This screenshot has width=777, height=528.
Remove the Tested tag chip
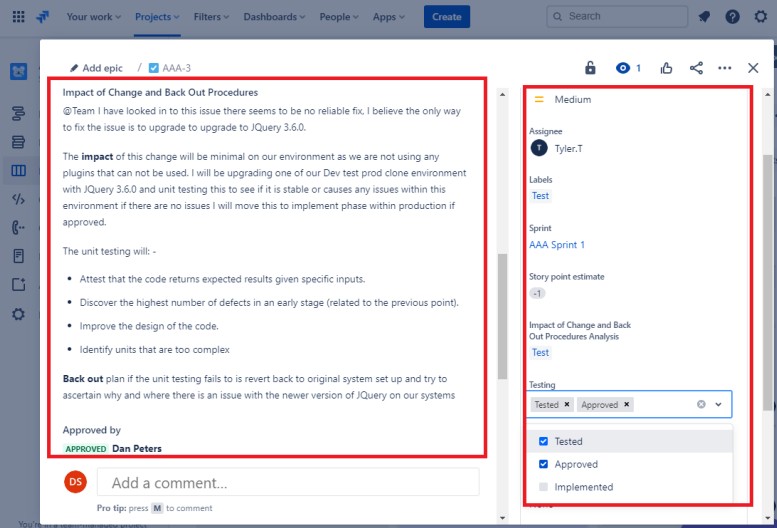click(x=567, y=404)
